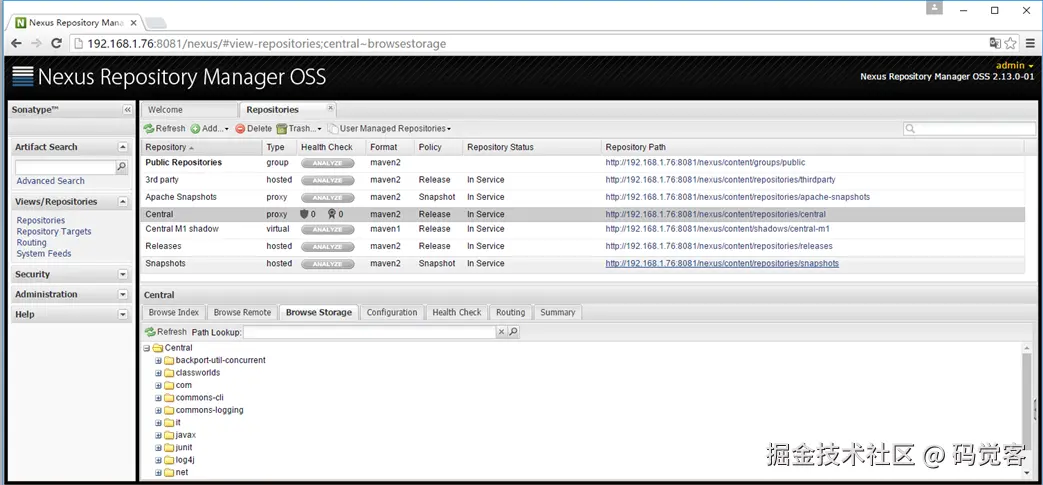Viewport: 1043px width, 485px height.
Task: Open Repositories link in sidebar
Action: (x=41, y=220)
